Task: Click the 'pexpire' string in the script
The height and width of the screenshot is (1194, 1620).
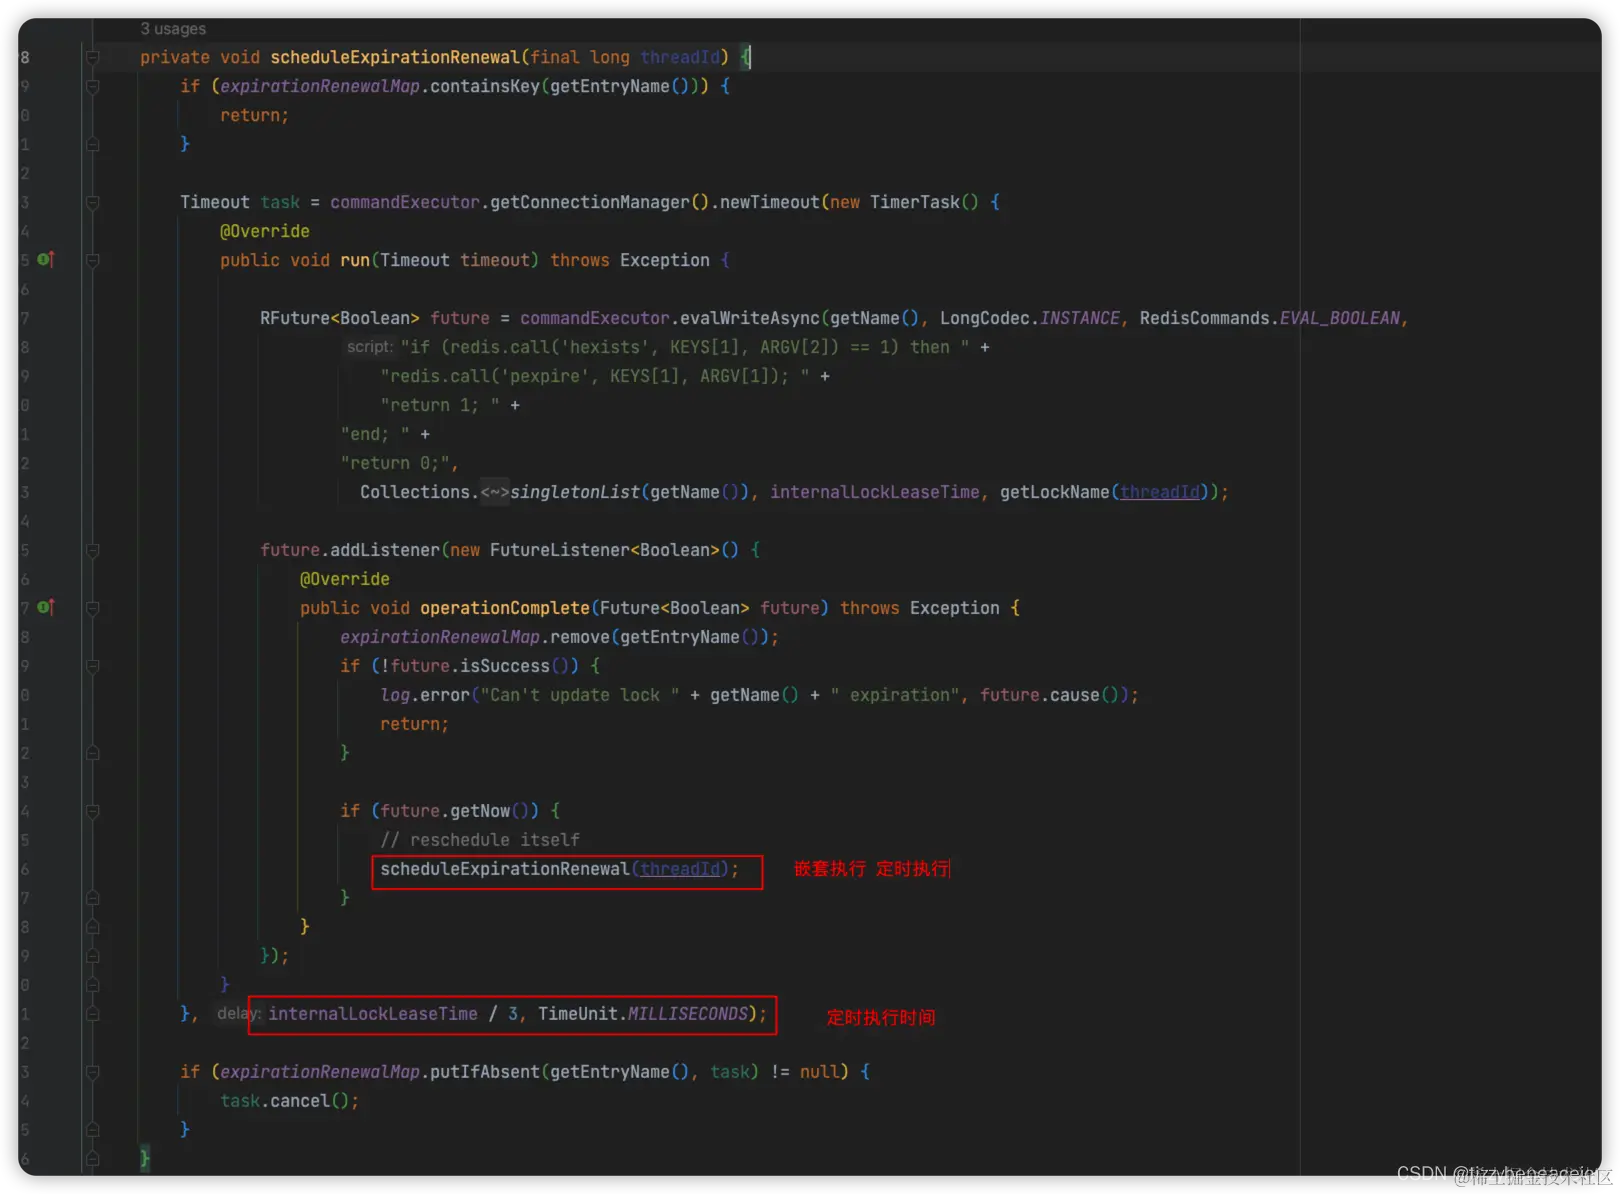Action: 545,376
